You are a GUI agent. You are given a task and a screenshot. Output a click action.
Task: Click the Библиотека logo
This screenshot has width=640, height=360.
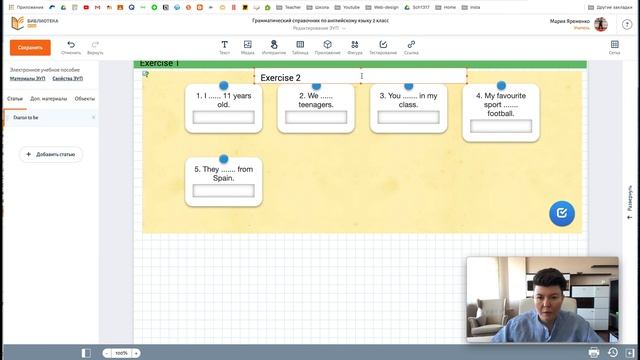click(x=34, y=23)
